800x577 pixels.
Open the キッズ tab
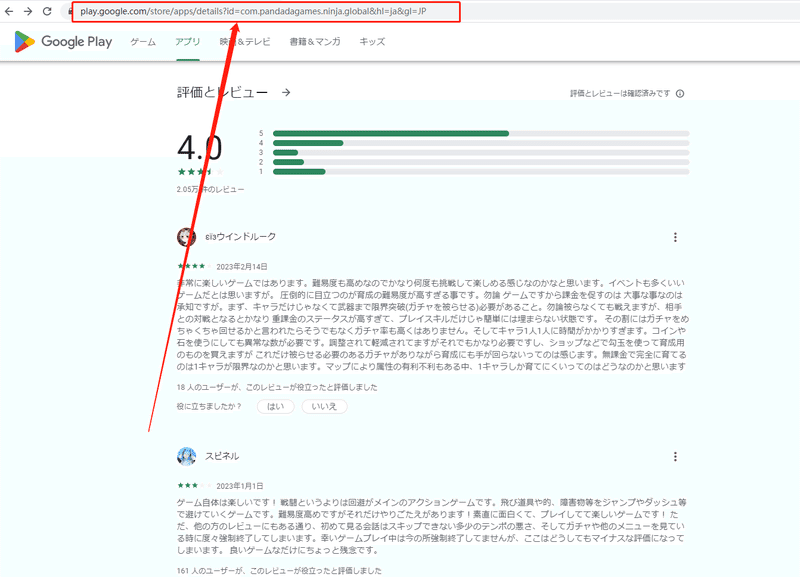click(x=372, y=42)
